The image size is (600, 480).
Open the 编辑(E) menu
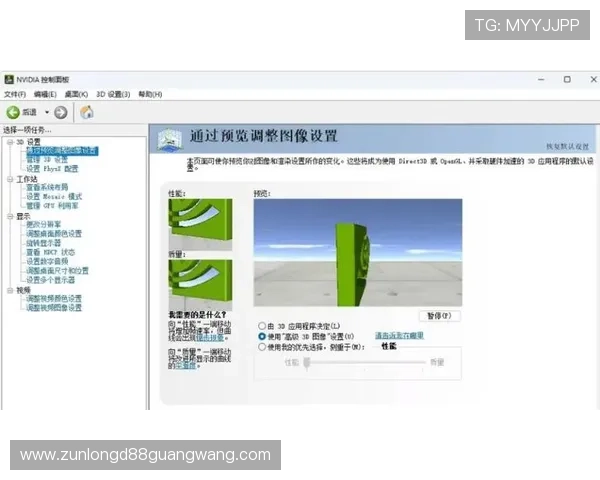coord(45,94)
